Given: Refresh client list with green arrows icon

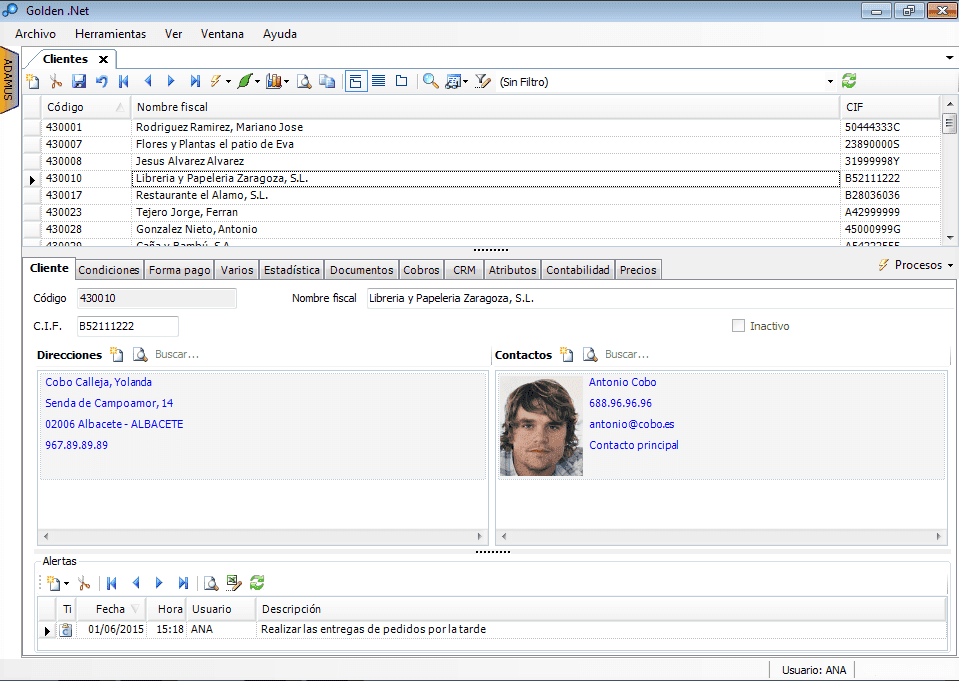Looking at the screenshot, I should [x=849, y=81].
